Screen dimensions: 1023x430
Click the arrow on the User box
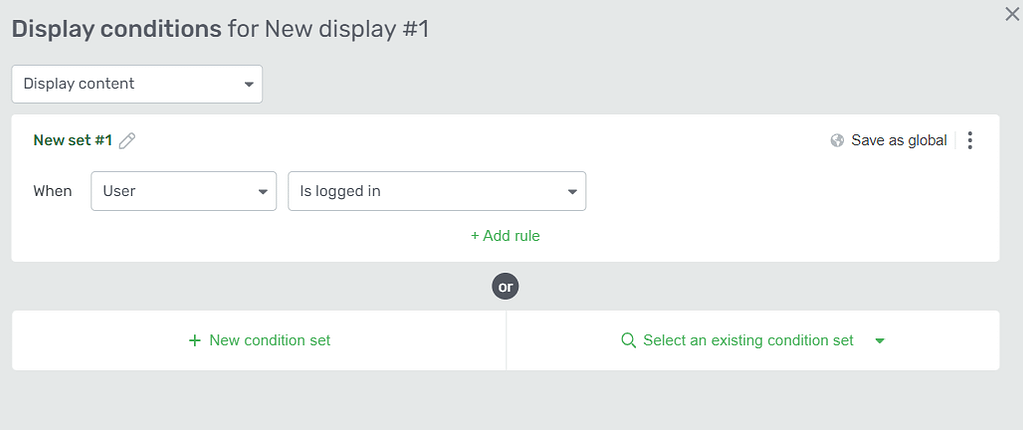coord(263,191)
